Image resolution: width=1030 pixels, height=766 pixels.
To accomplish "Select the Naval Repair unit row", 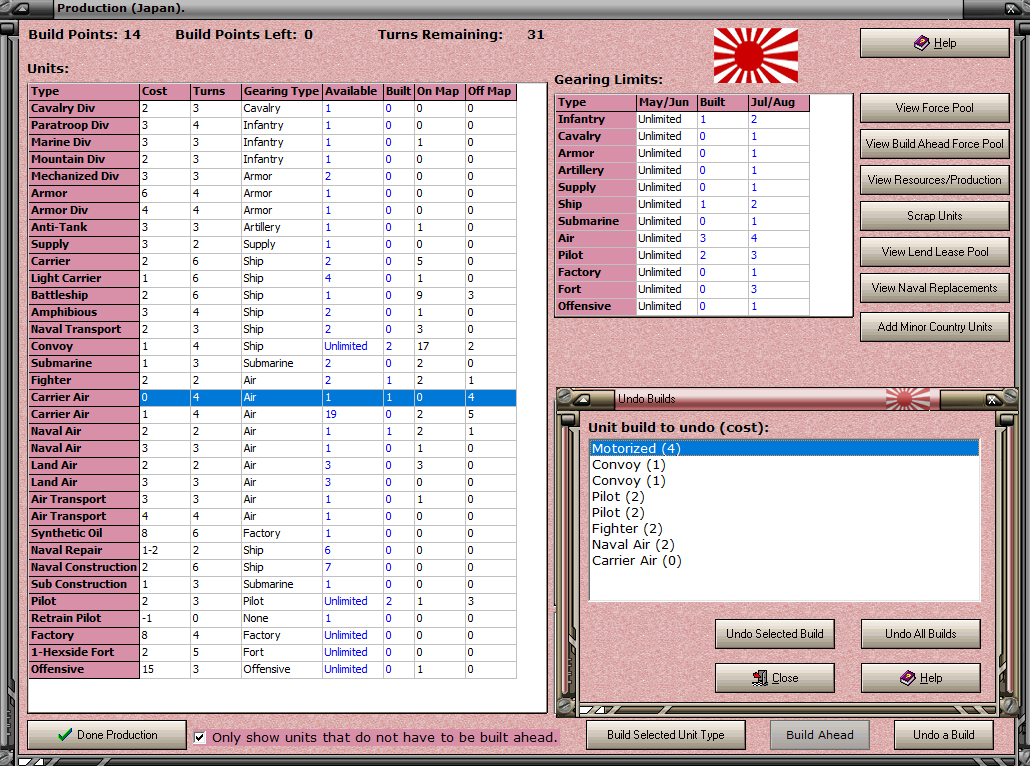I will point(273,551).
